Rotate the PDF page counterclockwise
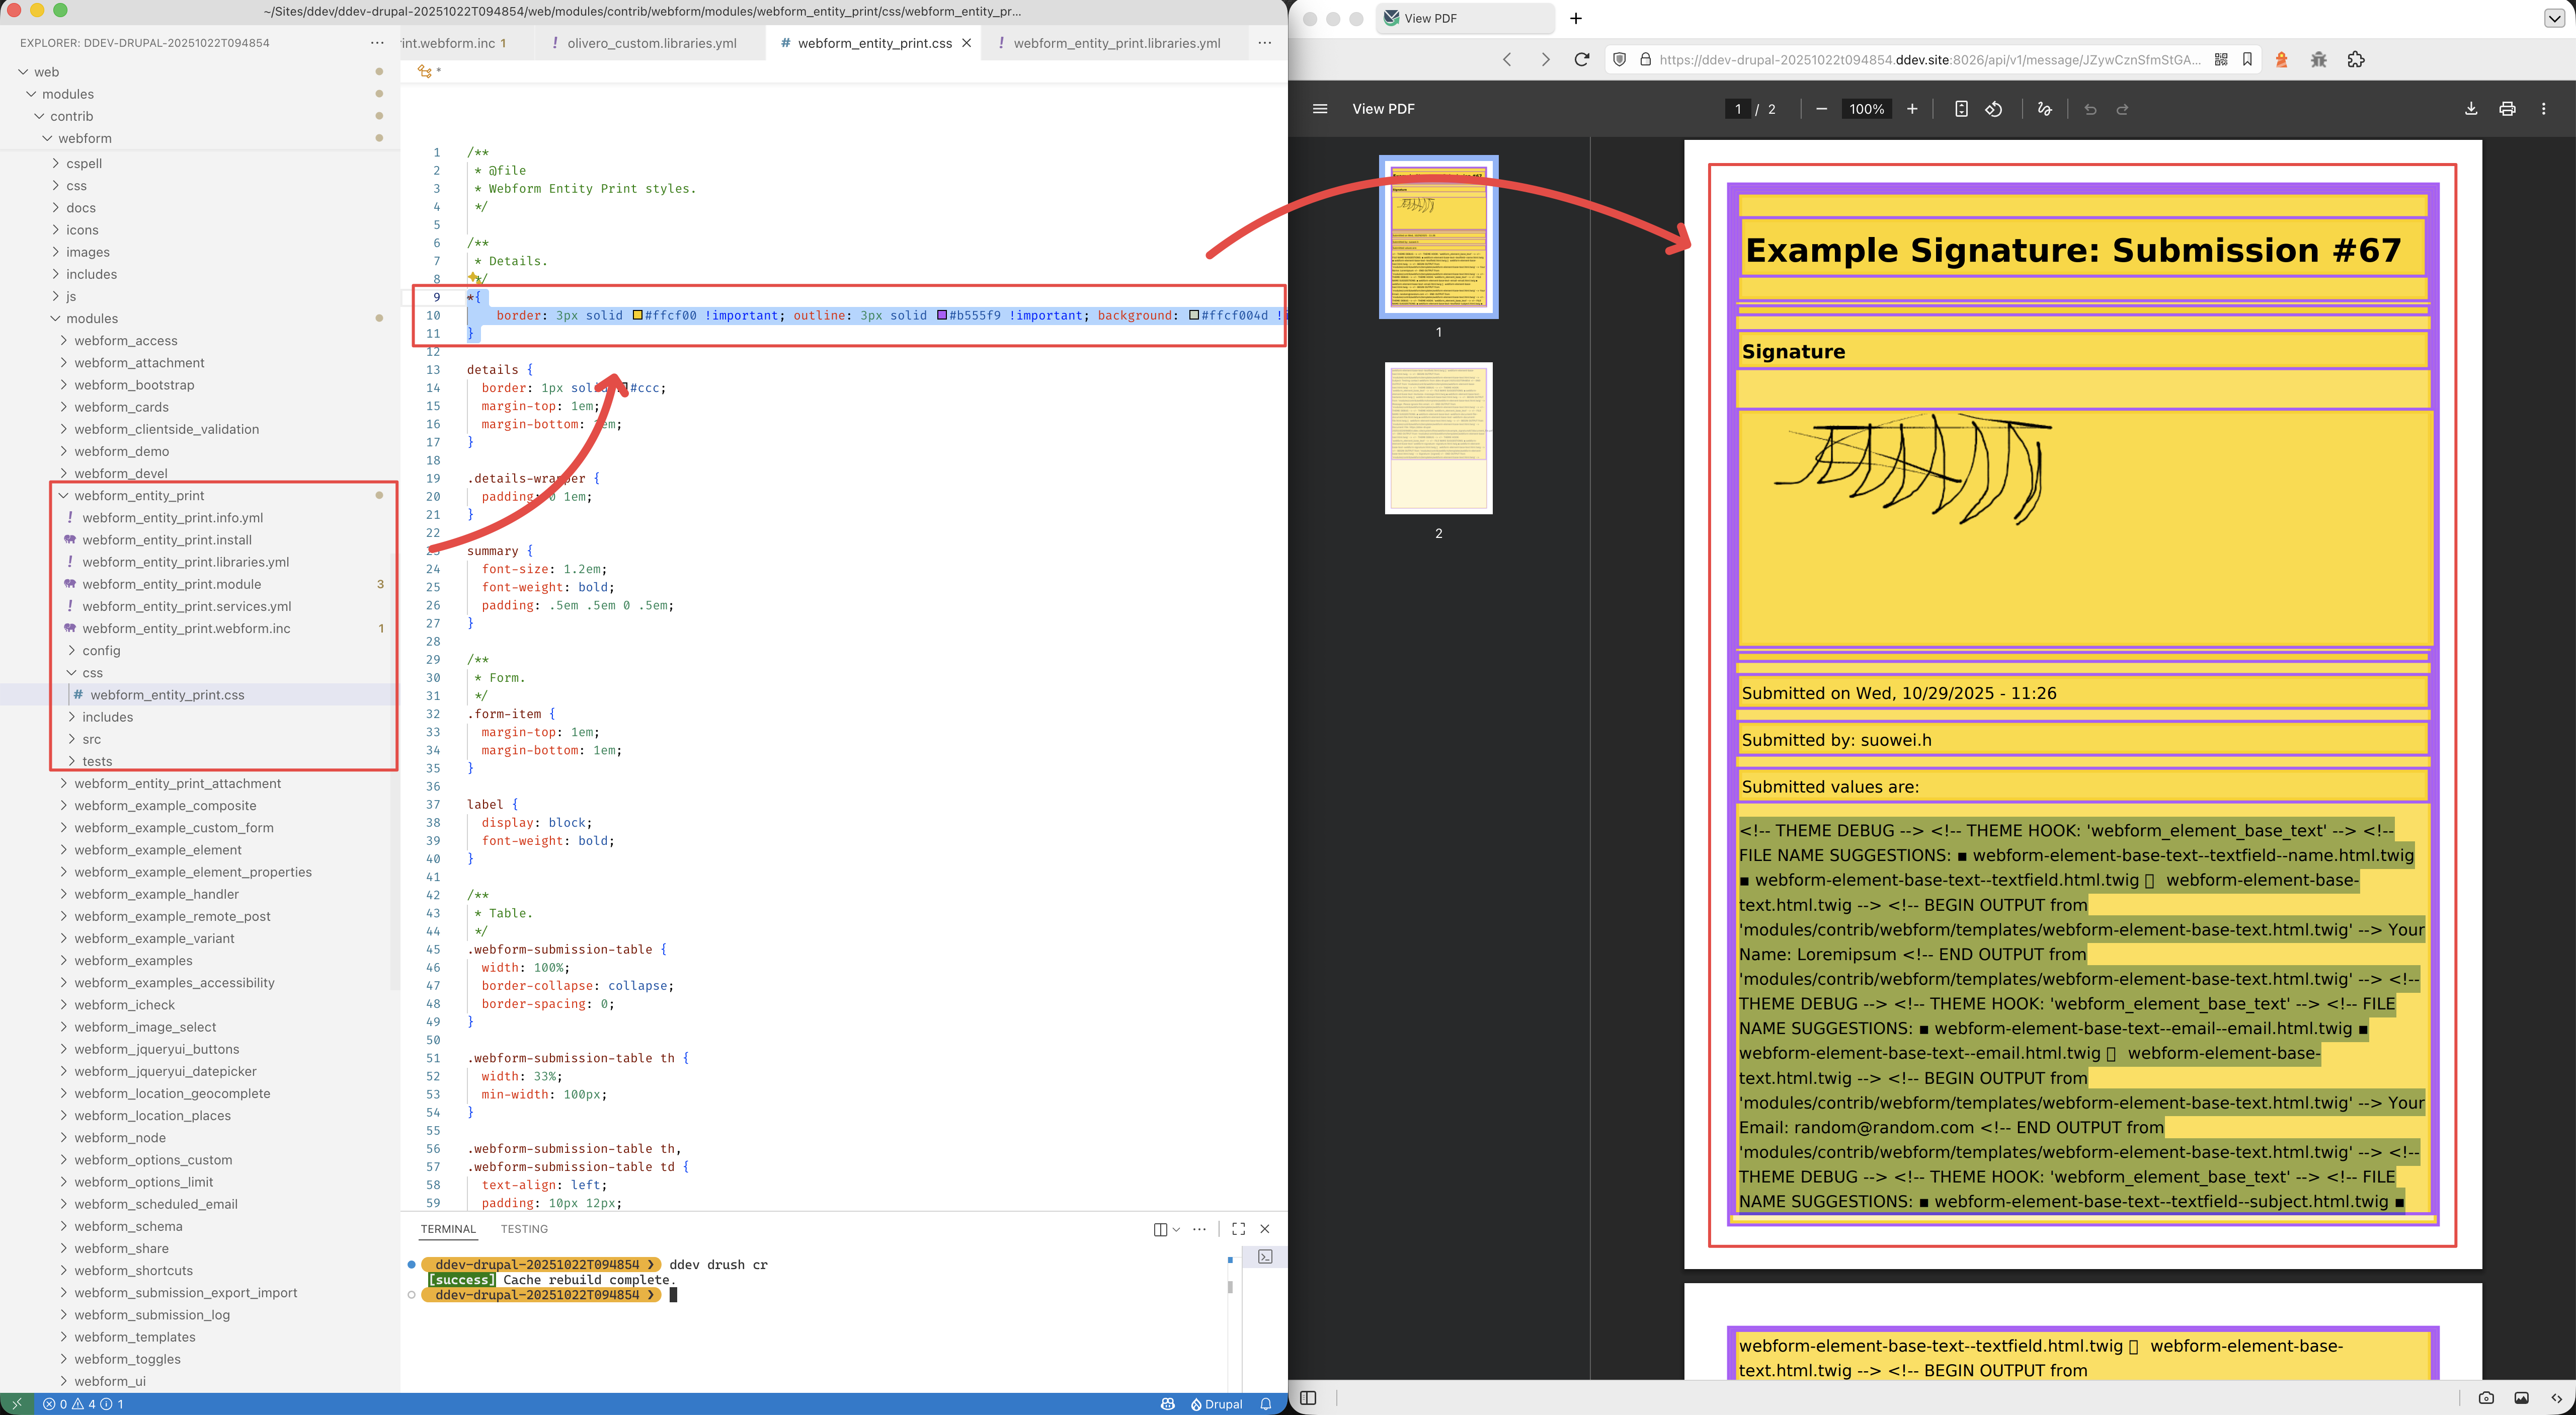 1994,109
